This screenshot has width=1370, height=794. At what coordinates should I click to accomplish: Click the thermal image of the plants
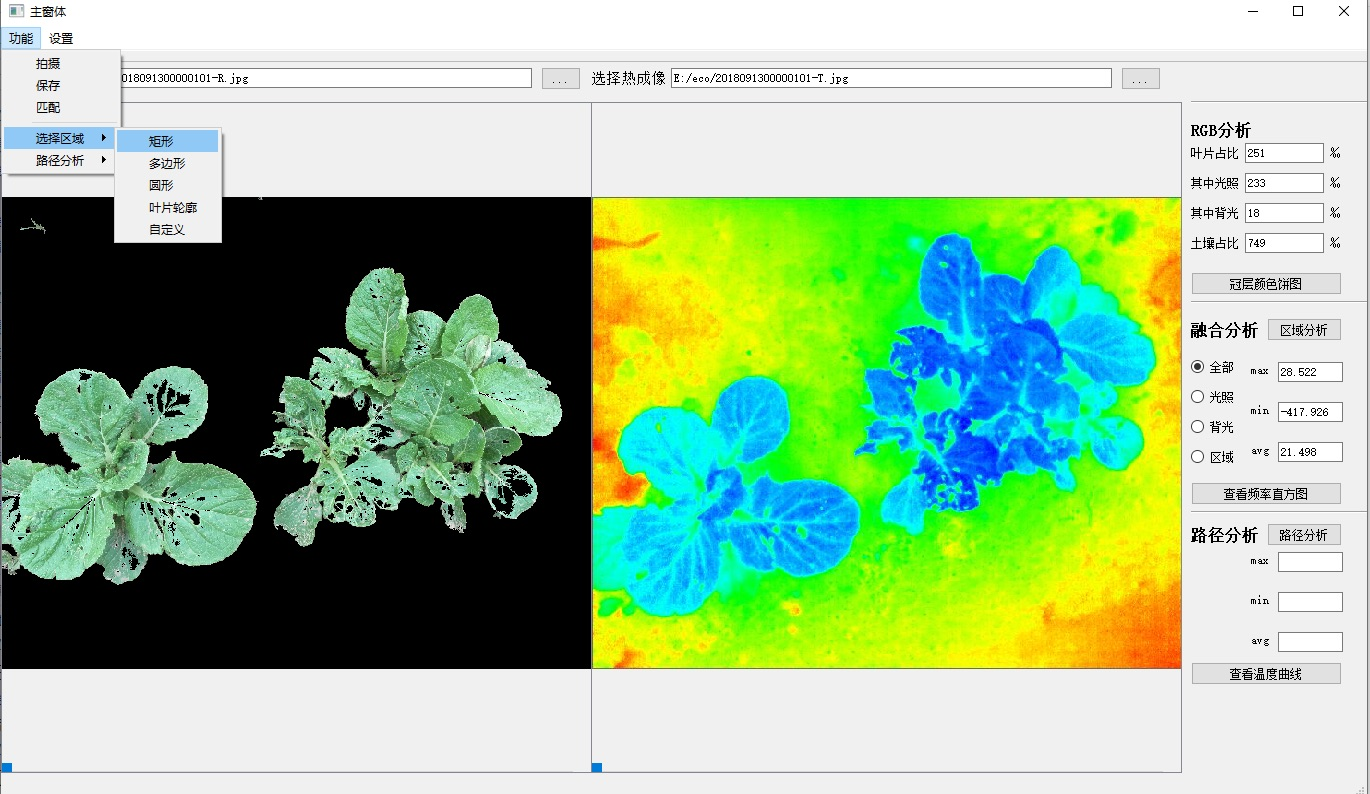pyautogui.click(x=886, y=432)
